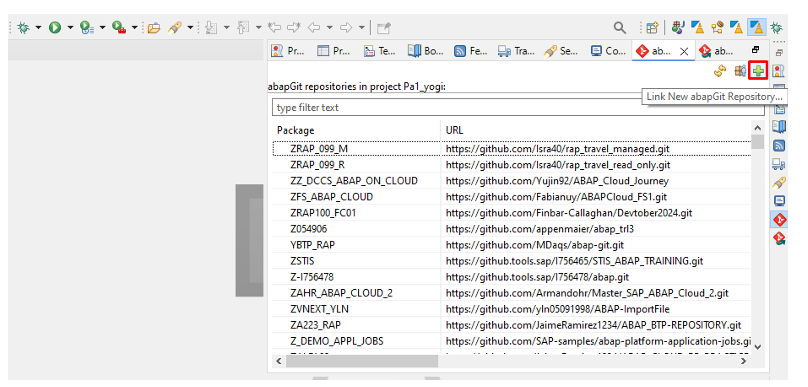Click in the type filter text field
This screenshot has height=387, width=808.
(x=518, y=108)
